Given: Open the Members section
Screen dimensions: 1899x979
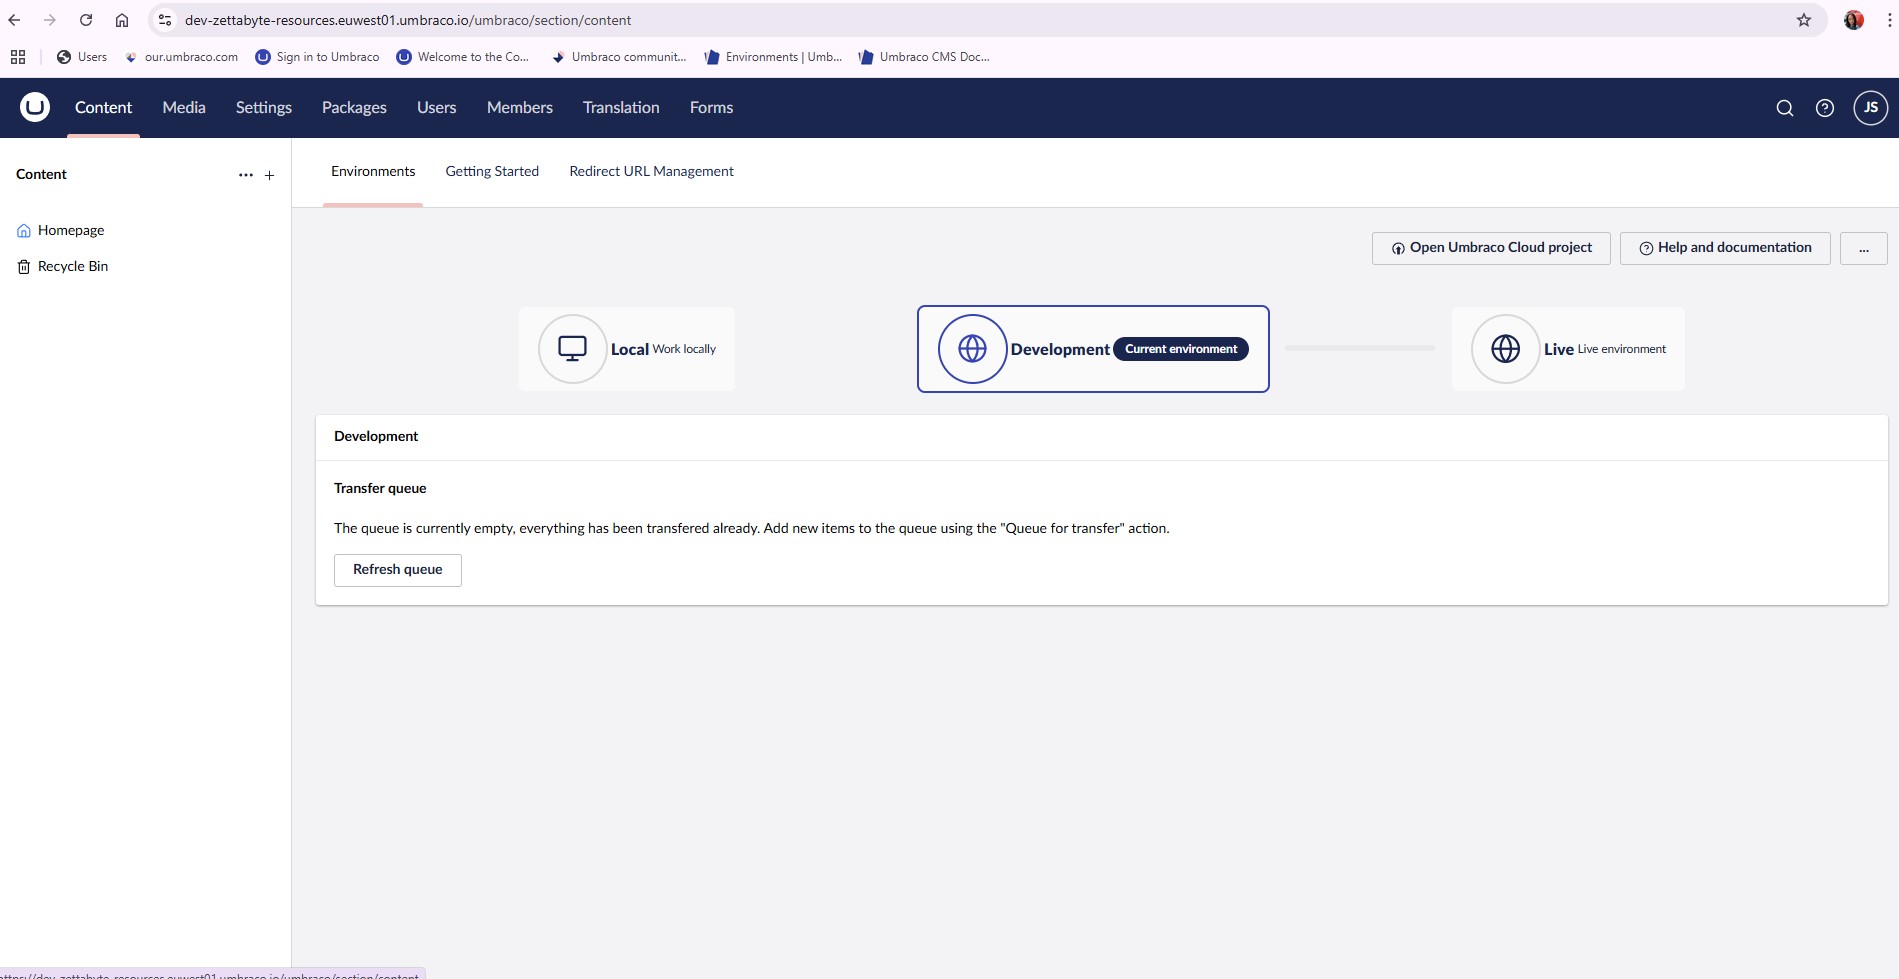Looking at the screenshot, I should [520, 108].
